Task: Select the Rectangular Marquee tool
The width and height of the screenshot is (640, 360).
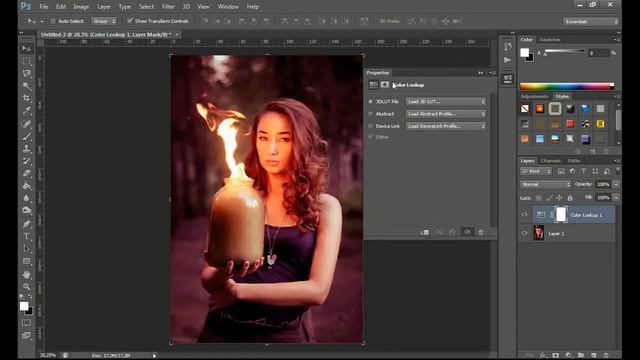Action: (27, 61)
